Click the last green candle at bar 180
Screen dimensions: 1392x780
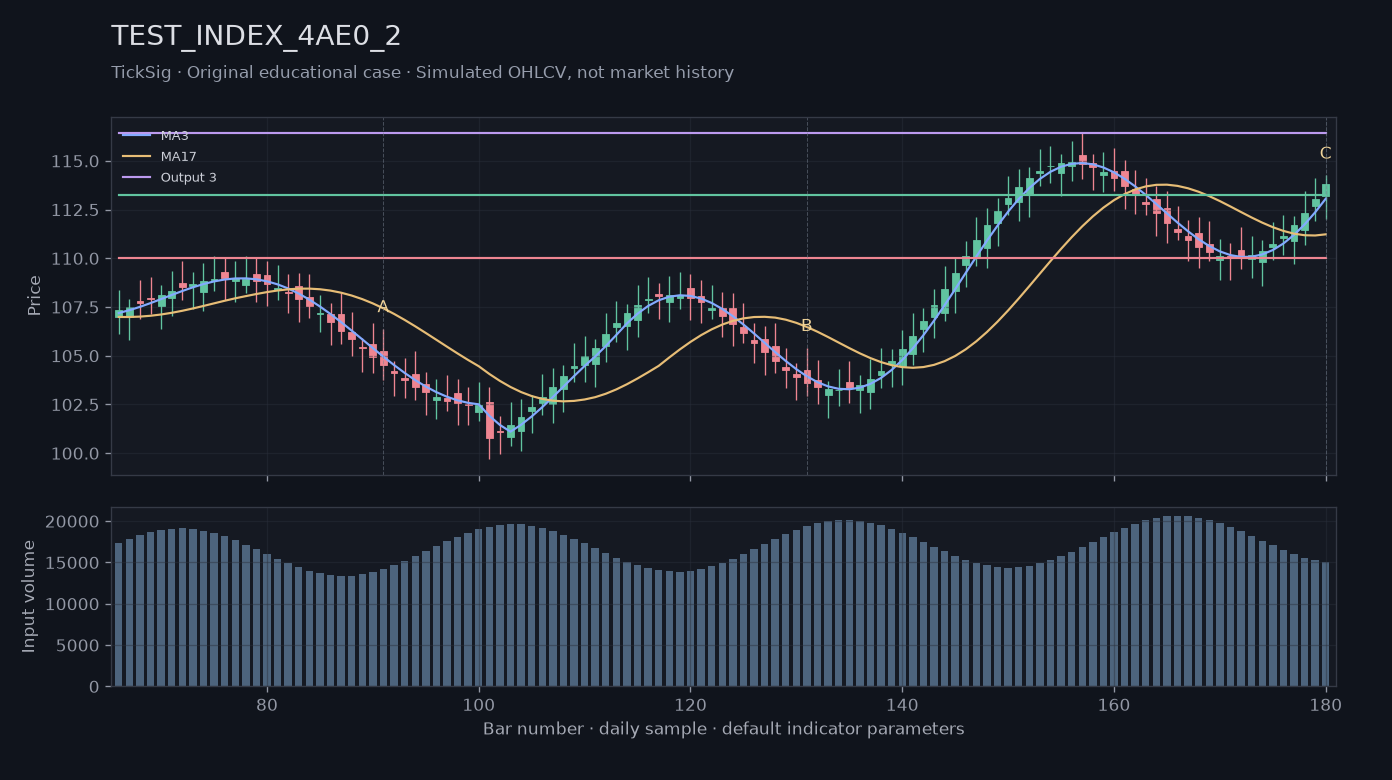tap(1326, 190)
